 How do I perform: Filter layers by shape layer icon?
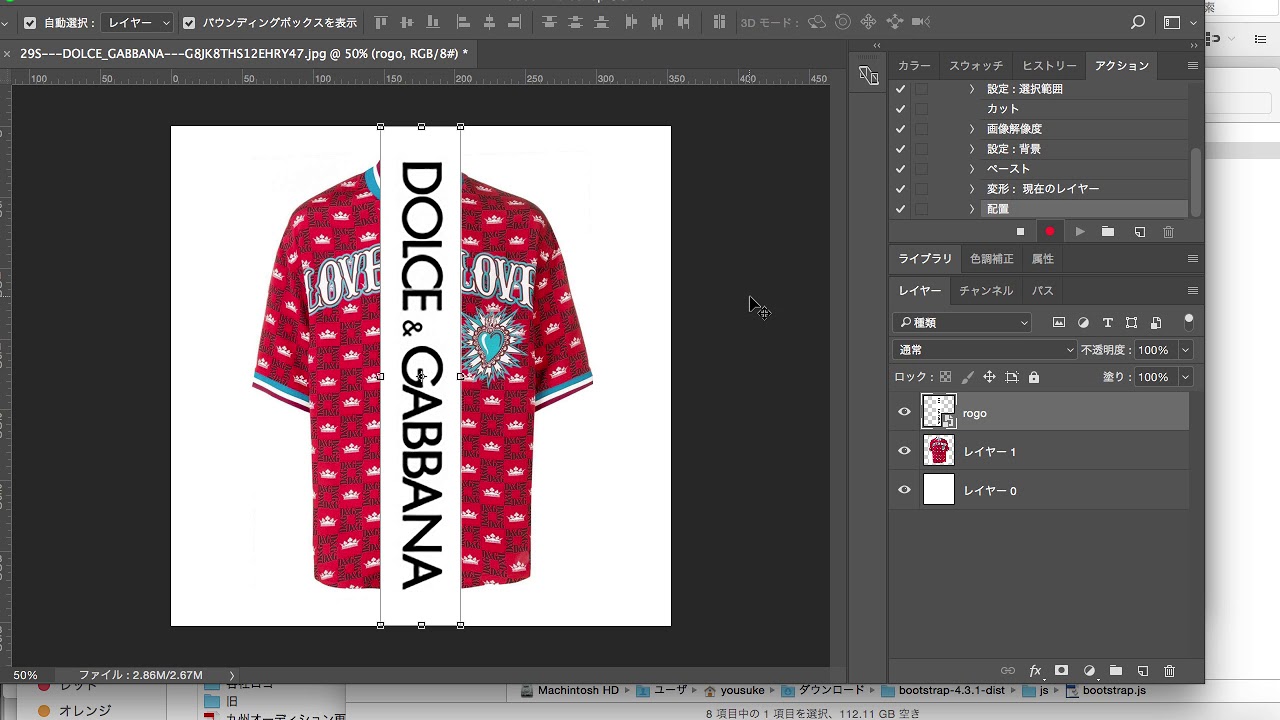[x=1131, y=323]
